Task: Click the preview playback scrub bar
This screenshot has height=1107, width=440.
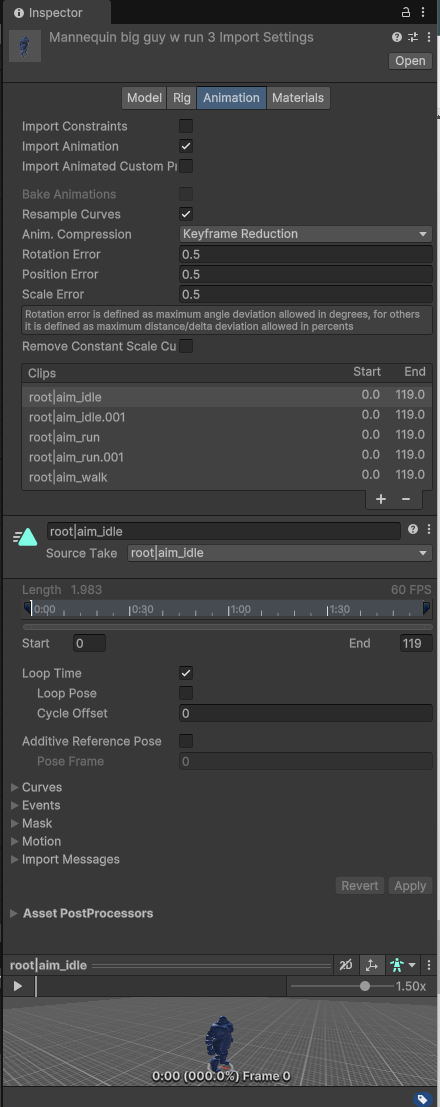Action: (x=161, y=986)
